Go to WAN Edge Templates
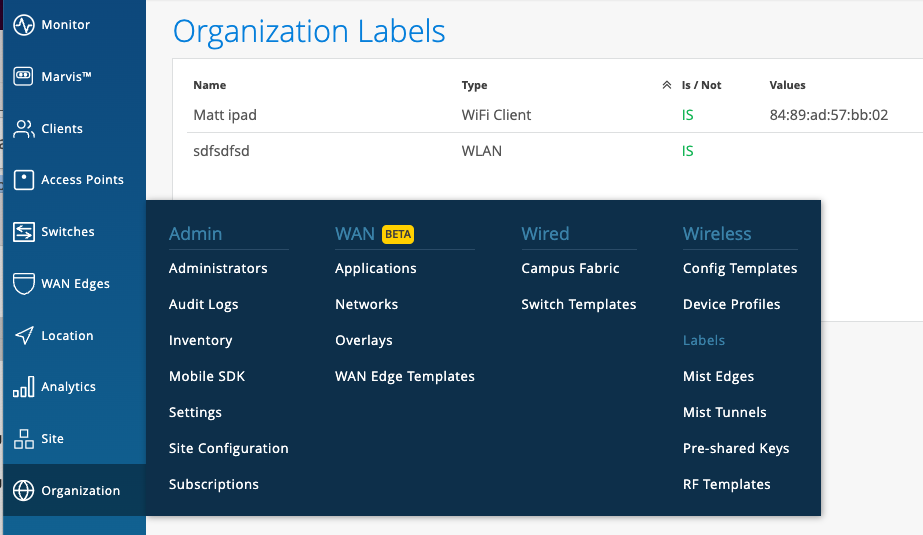The height and width of the screenshot is (535, 923). [x=404, y=376]
